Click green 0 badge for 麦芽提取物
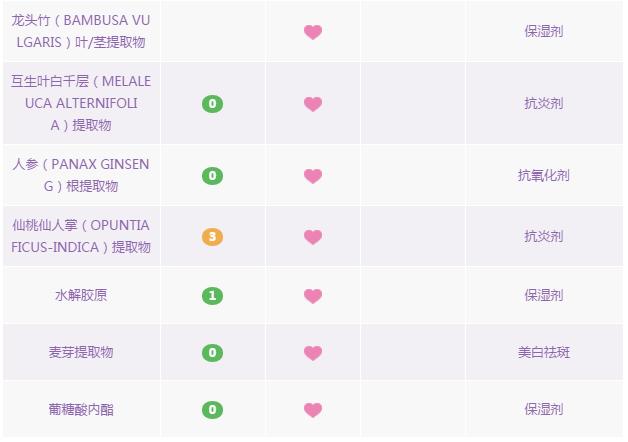This screenshot has width=628, height=442. (212, 353)
